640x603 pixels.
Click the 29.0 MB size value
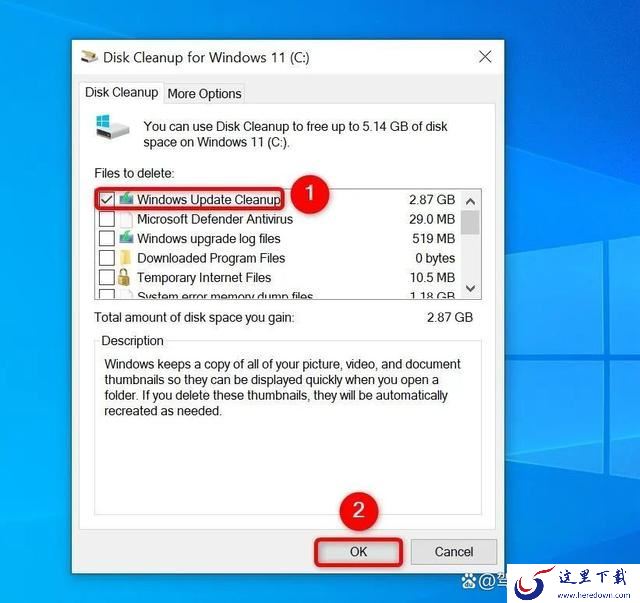[432, 219]
